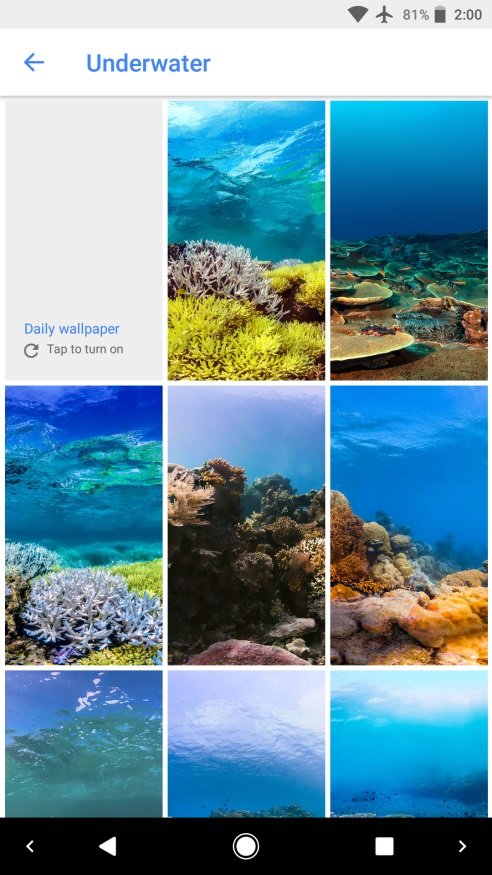Turn on the Daily wallpaper tile
The image size is (492, 875).
[x=84, y=241]
